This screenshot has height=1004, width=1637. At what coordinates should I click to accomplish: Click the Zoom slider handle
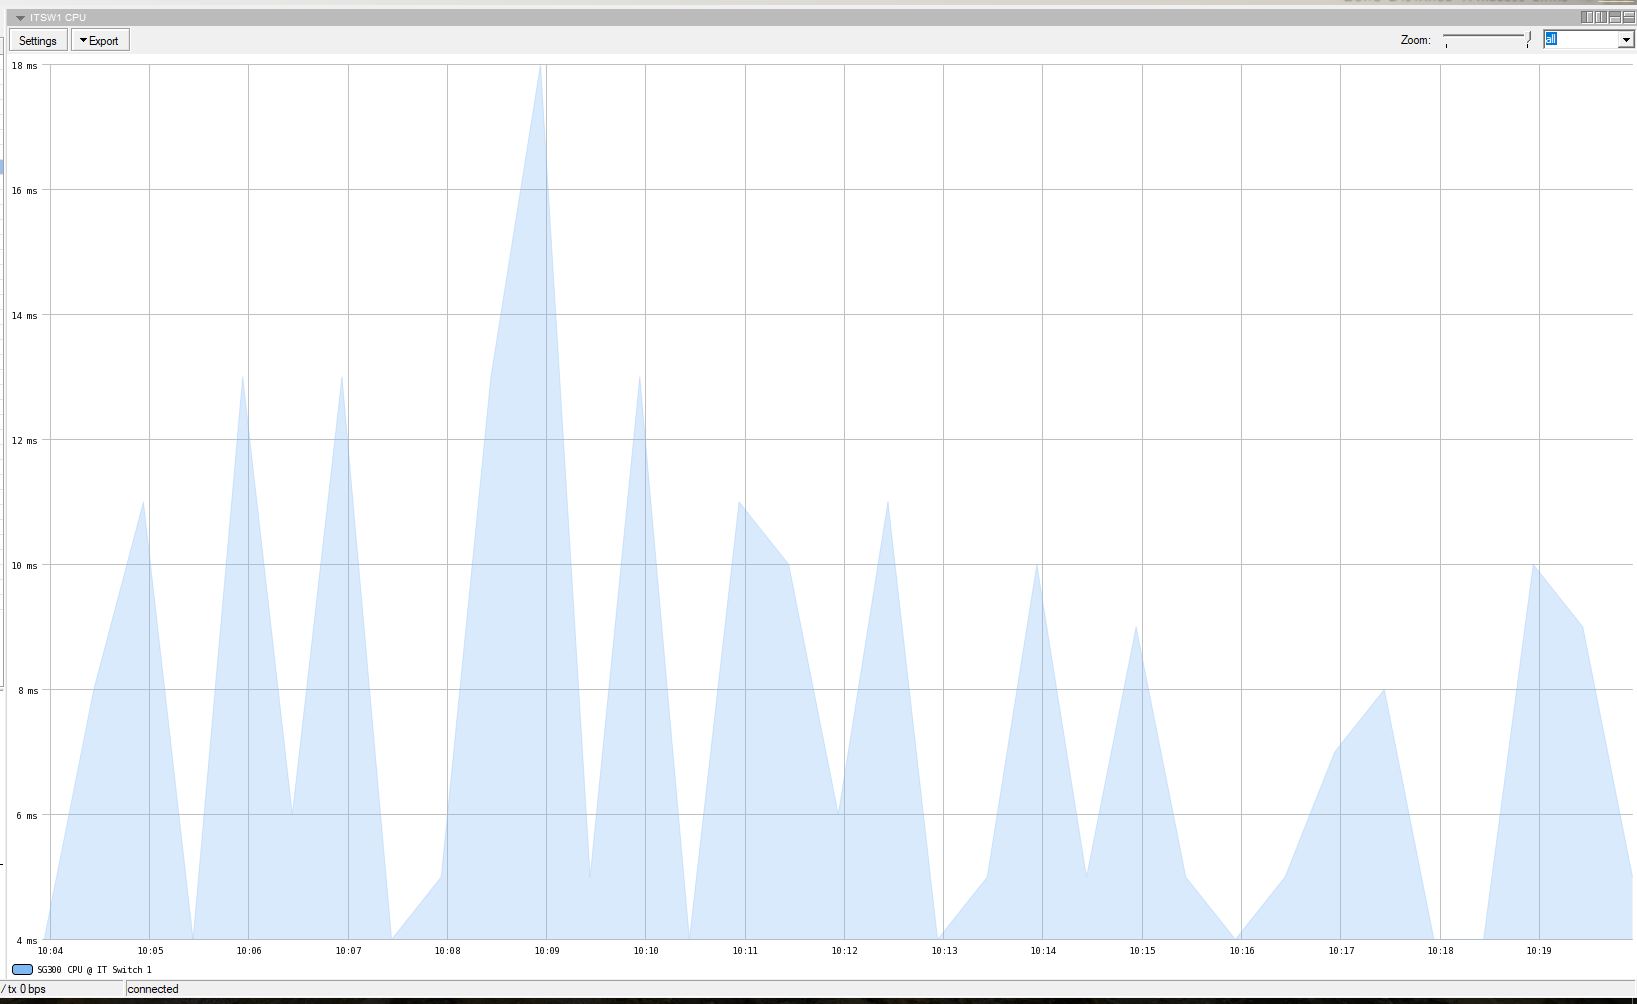1527,39
